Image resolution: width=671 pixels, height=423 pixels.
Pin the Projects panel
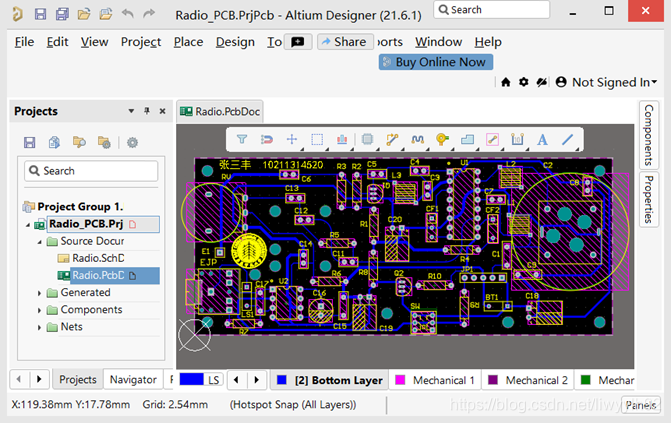(147, 111)
